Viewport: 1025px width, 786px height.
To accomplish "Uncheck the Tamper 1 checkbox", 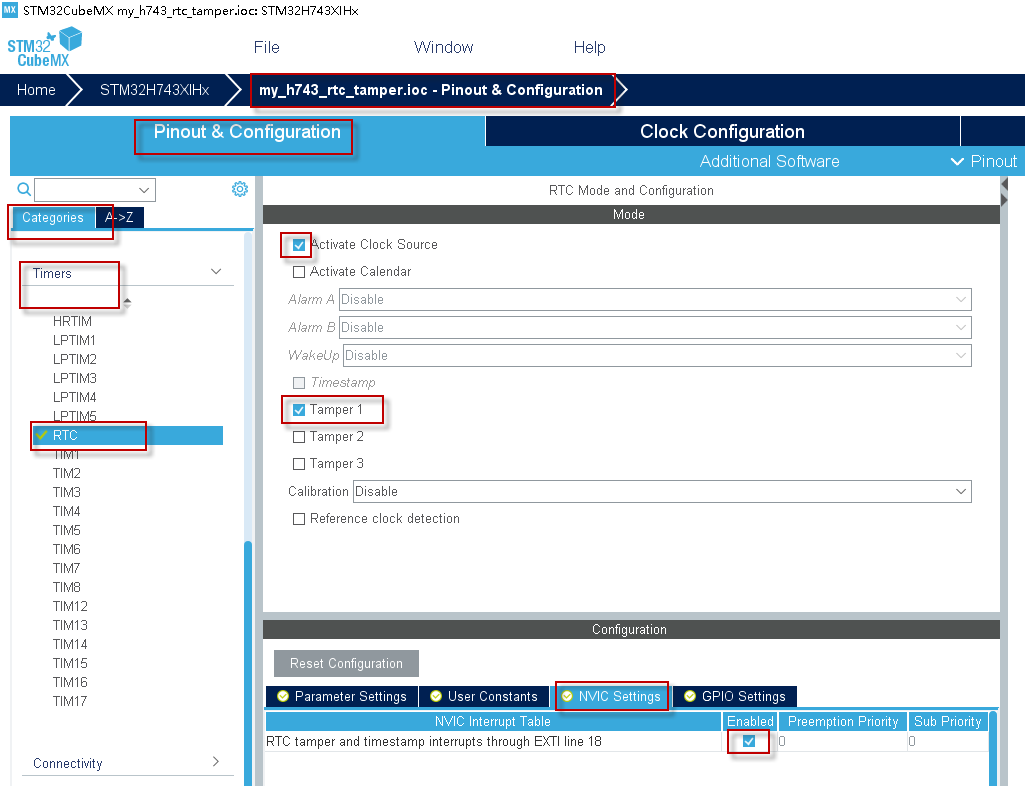I will (299, 410).
